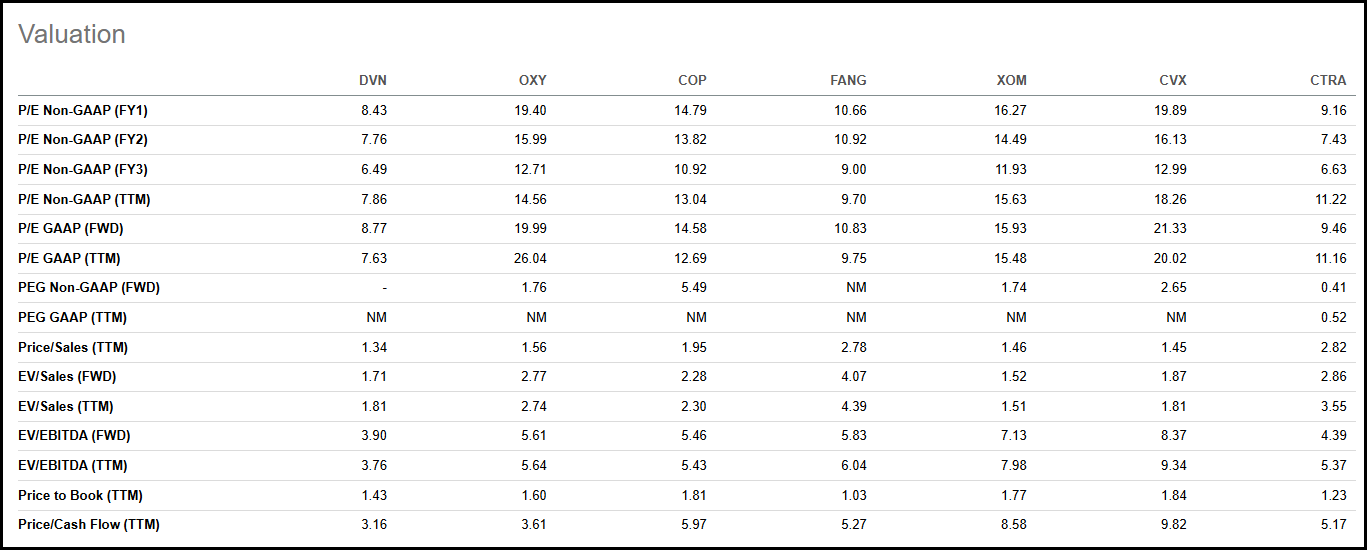The height and width of the screenshot is (550, 1367).
Task: Select CVX's P/E GAAP (FWD) value 21.33
Action: 1170,229
